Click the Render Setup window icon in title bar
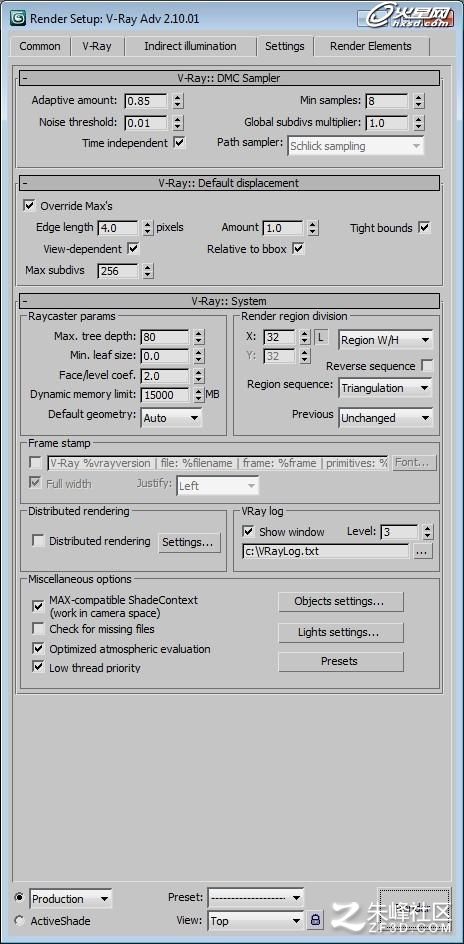This screenshot has width=464, height=944. (x=17, y=17)
